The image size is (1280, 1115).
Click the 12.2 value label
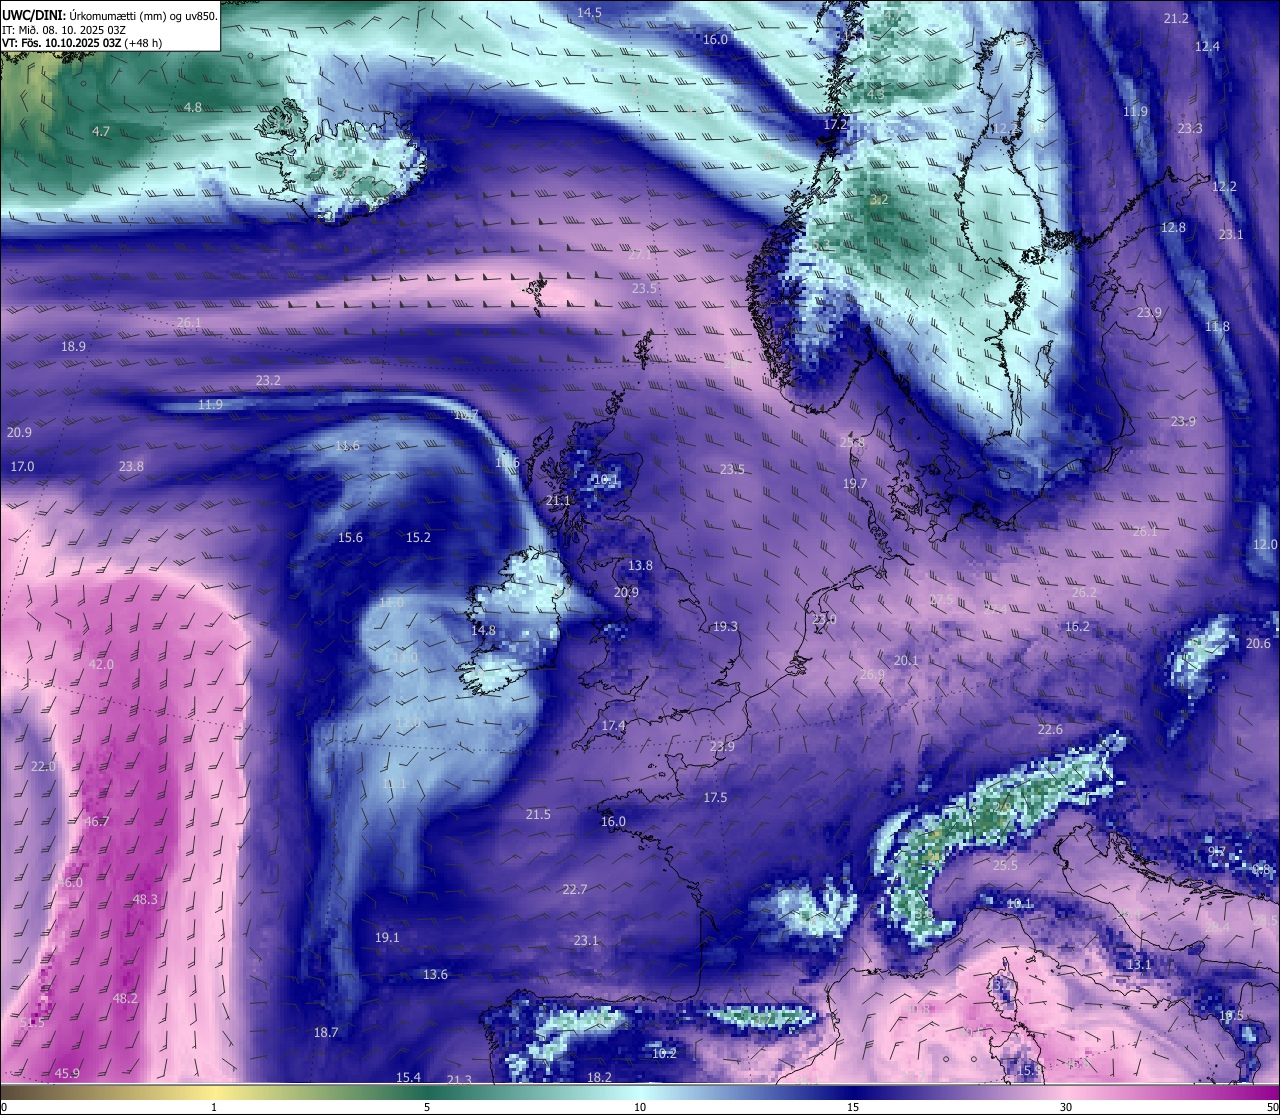(1224, 187)
